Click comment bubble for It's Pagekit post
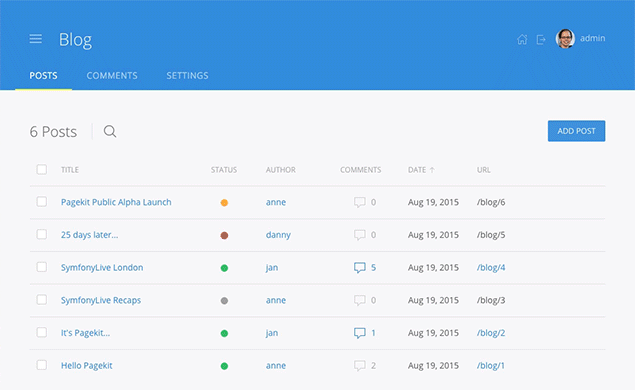This screenshot has height=390, width=635. 360,333
